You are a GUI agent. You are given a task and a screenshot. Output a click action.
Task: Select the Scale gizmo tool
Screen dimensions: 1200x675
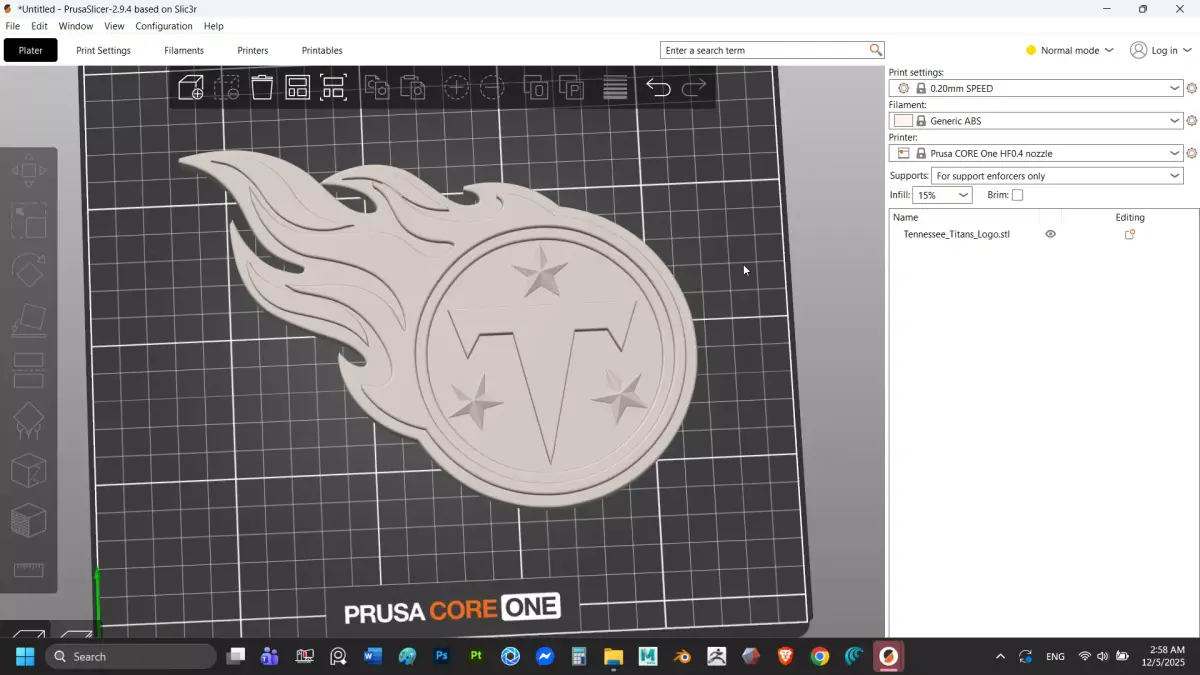[28, 221]
